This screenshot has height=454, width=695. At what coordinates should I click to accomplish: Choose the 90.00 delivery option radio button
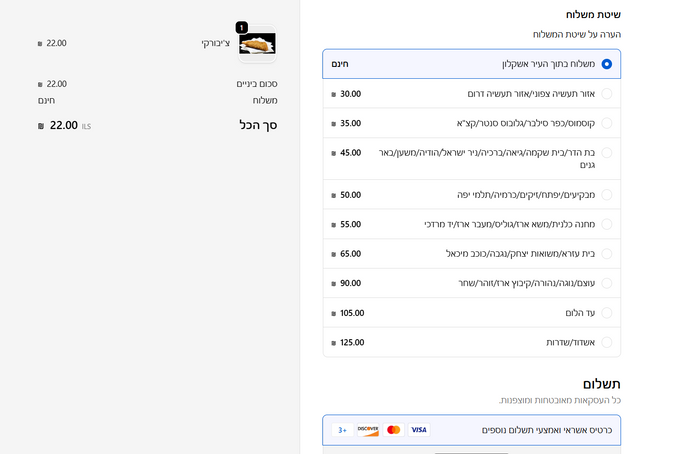pyautogui.click(x=606, y=283)
